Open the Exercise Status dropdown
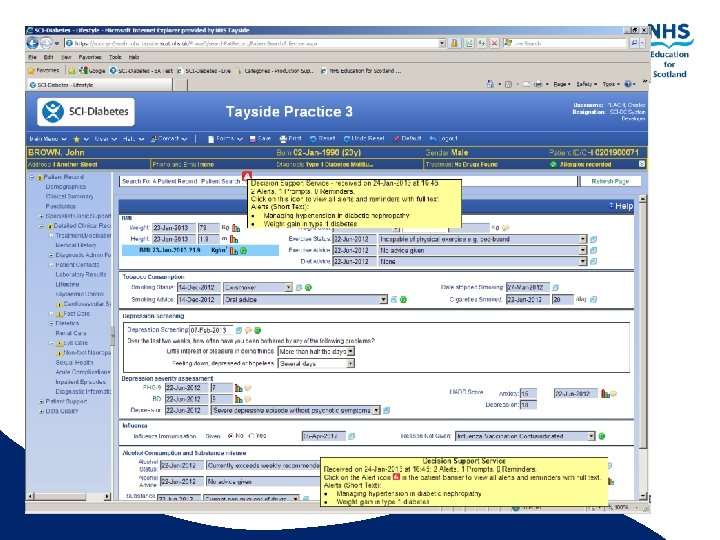720x540 pixels. [x=583, y=239]
